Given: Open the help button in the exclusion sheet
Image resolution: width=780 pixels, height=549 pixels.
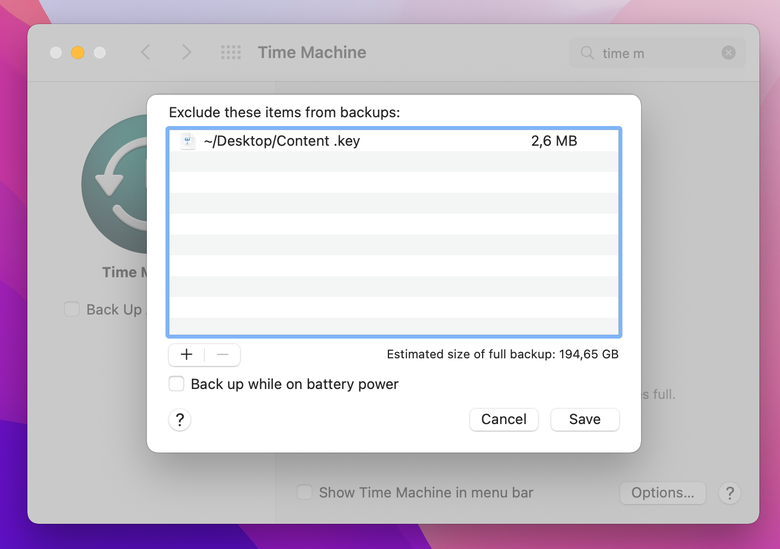Looking at the screenshot, I should [x=180, y=420].
